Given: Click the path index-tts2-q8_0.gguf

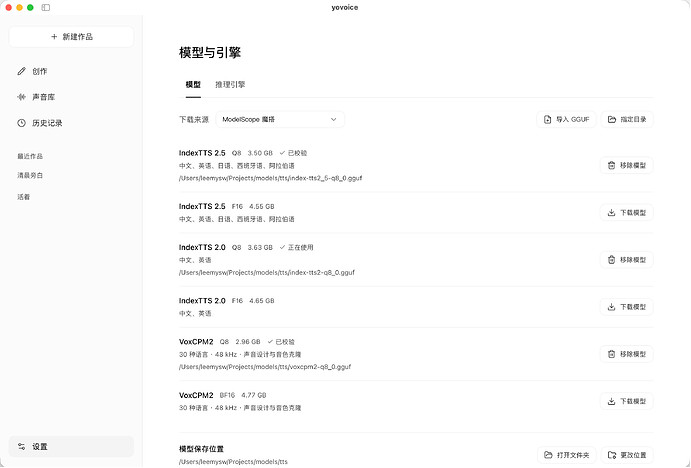Looking at the screenshot, I should click(x=267, y=273).
